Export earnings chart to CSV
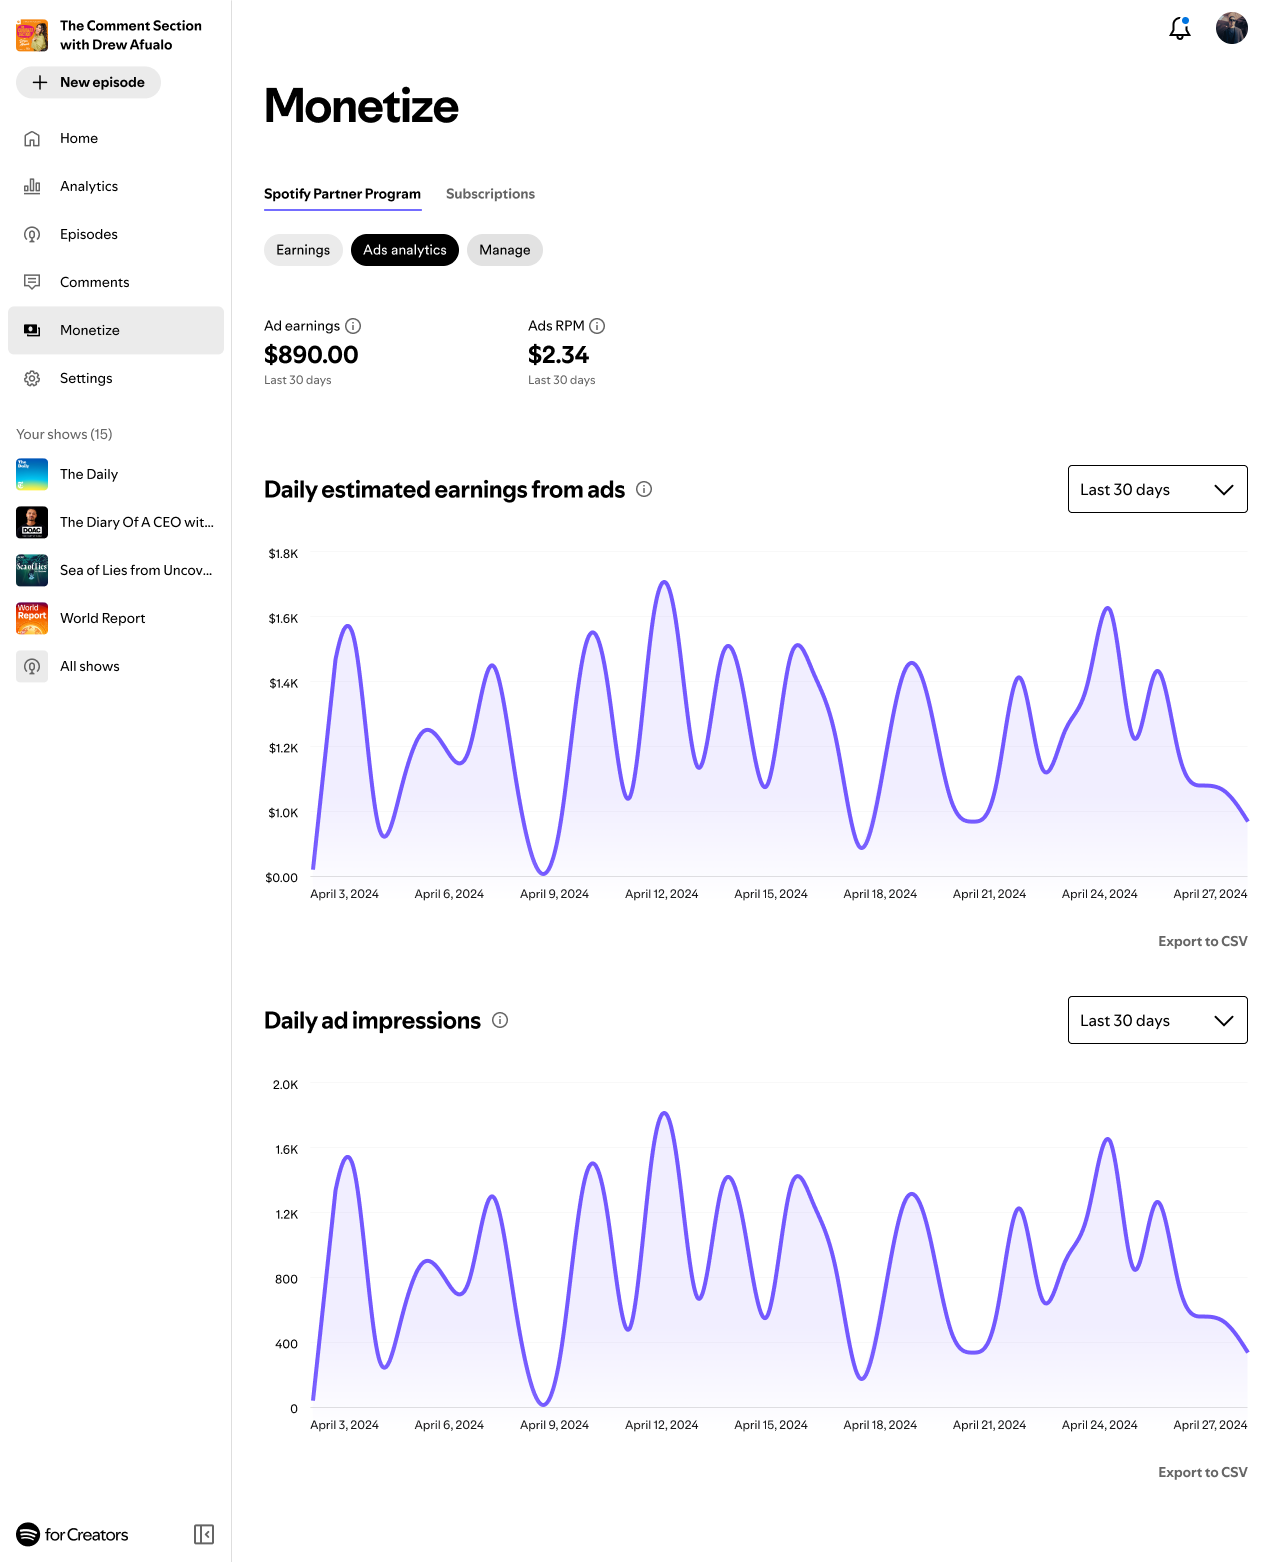 click(x=1202, y=941)
